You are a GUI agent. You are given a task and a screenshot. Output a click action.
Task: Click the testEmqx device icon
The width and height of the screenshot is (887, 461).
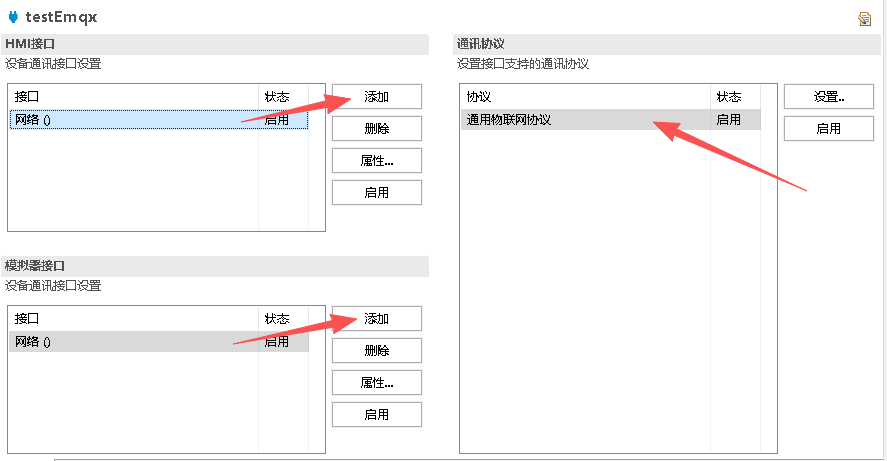tap(13, 17)
